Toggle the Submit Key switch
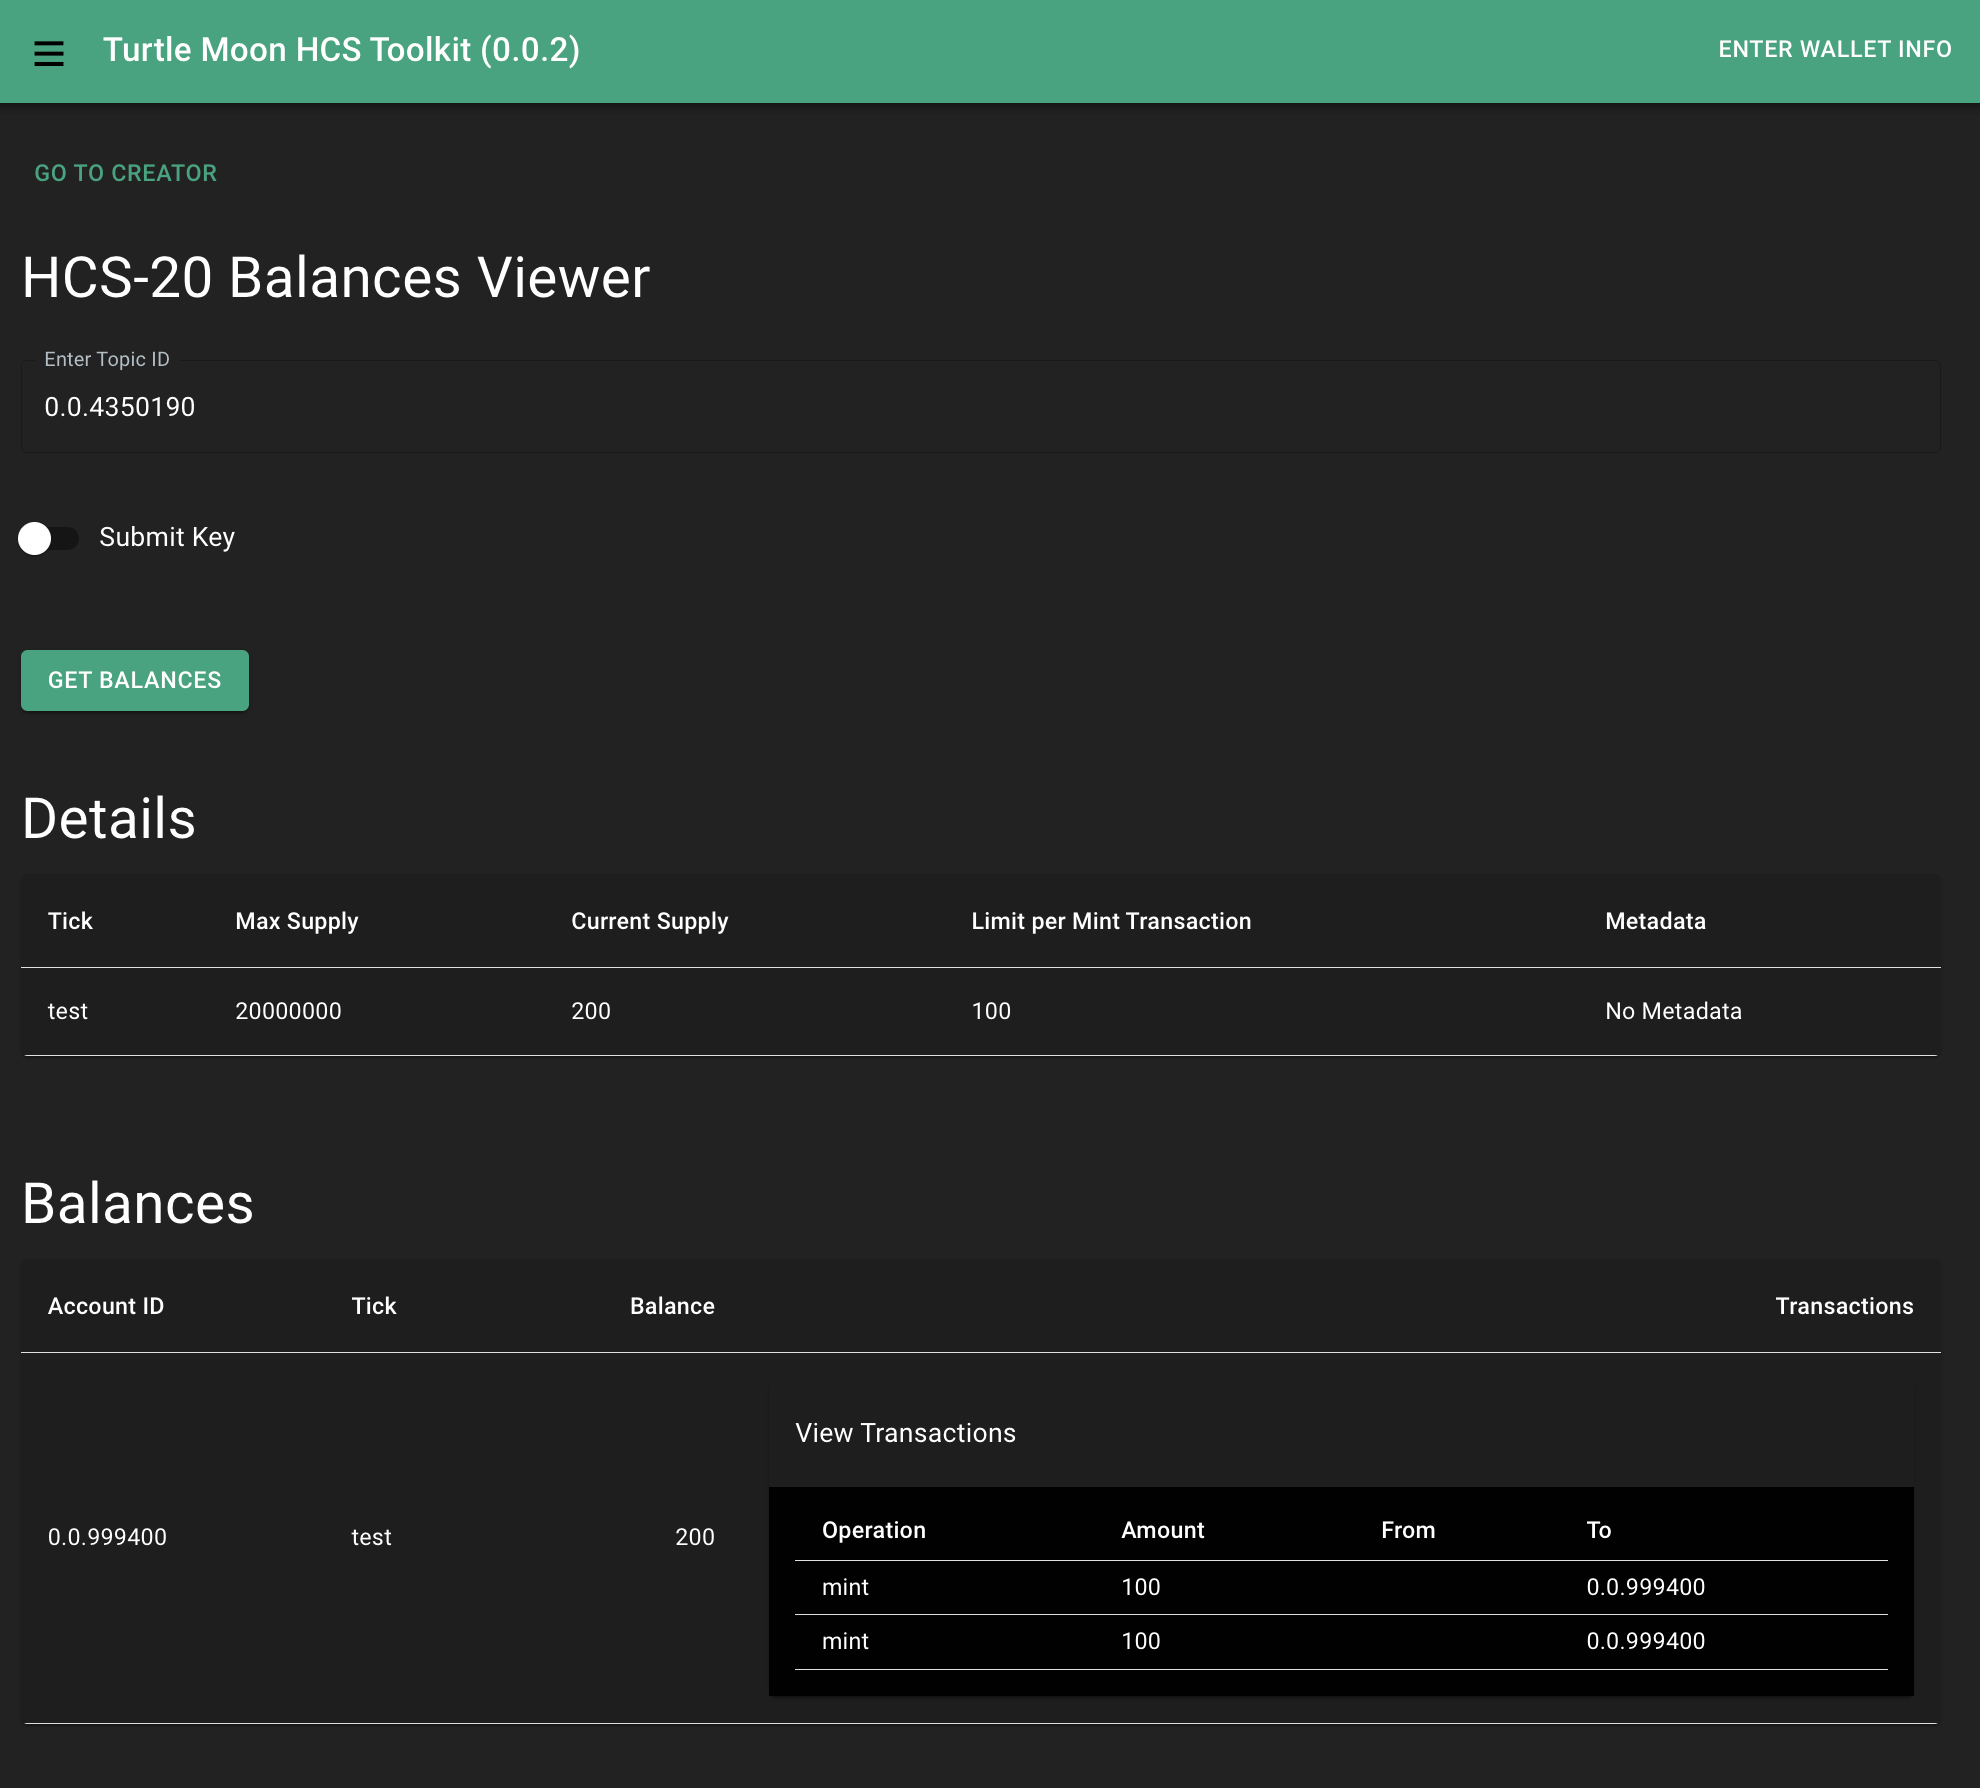Image resolution: width=1980 pixels, height=1788 pixels. [x=48, y=538]
